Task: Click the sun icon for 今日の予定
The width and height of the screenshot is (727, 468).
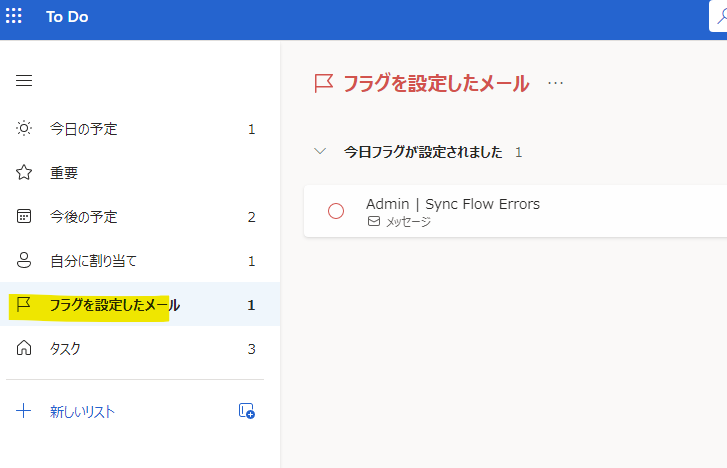Action: click(x=24, y=128)
